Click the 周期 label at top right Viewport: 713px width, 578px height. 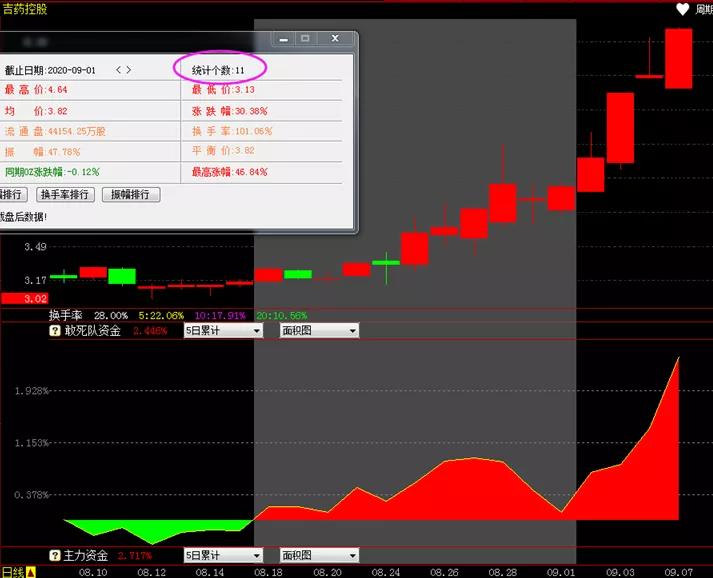[x=703, y=10]
